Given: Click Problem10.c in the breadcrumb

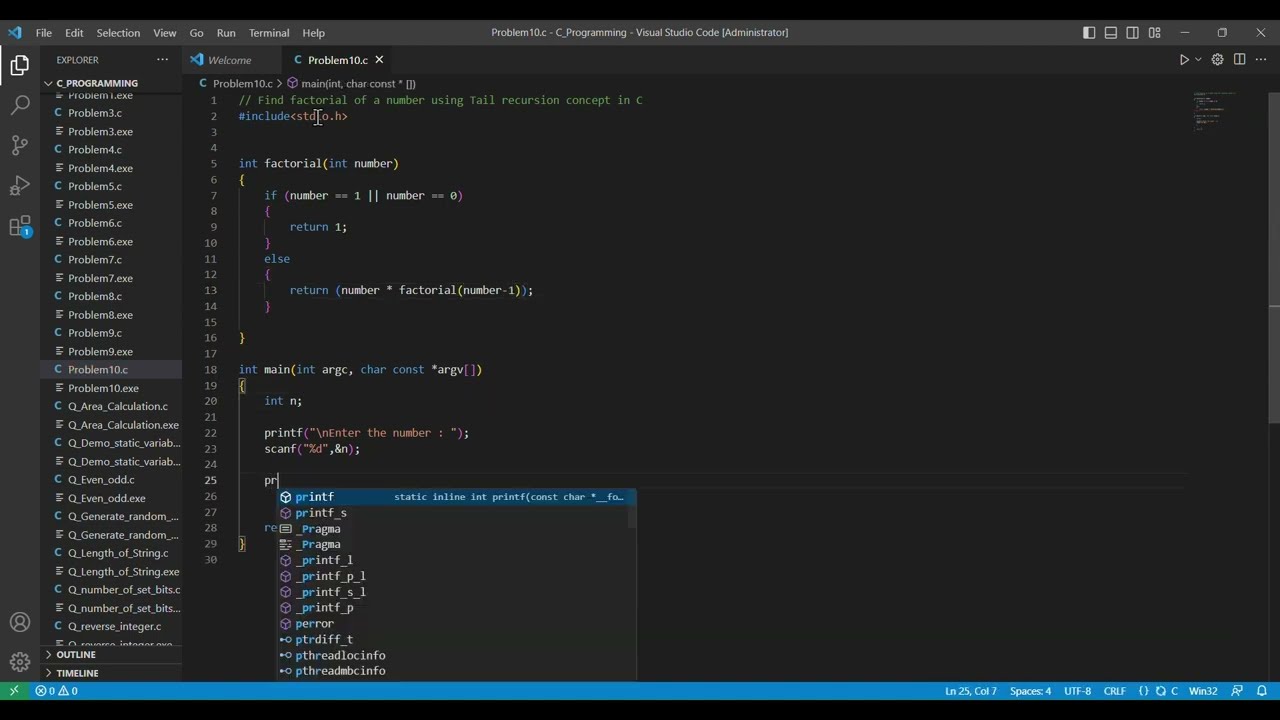Looking at the screenshot, I should (x=242, y=84).
